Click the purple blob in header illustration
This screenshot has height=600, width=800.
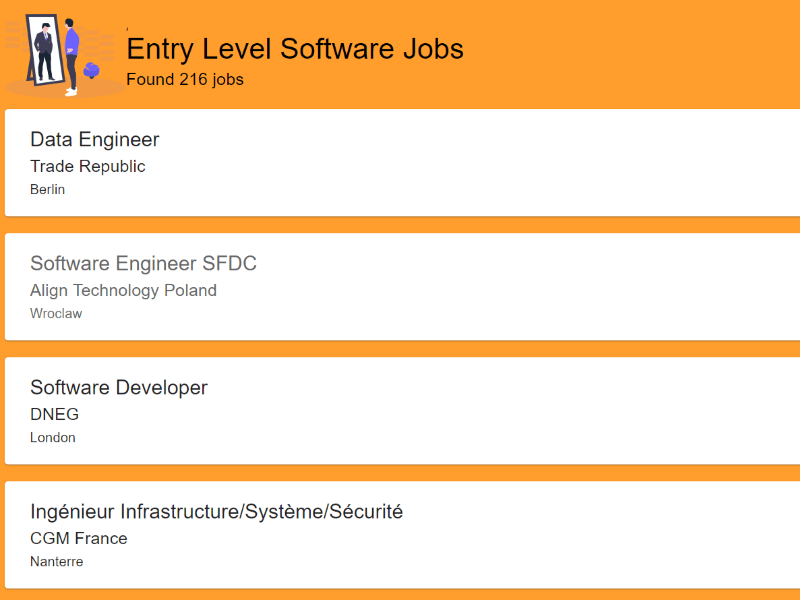(92, 70)
